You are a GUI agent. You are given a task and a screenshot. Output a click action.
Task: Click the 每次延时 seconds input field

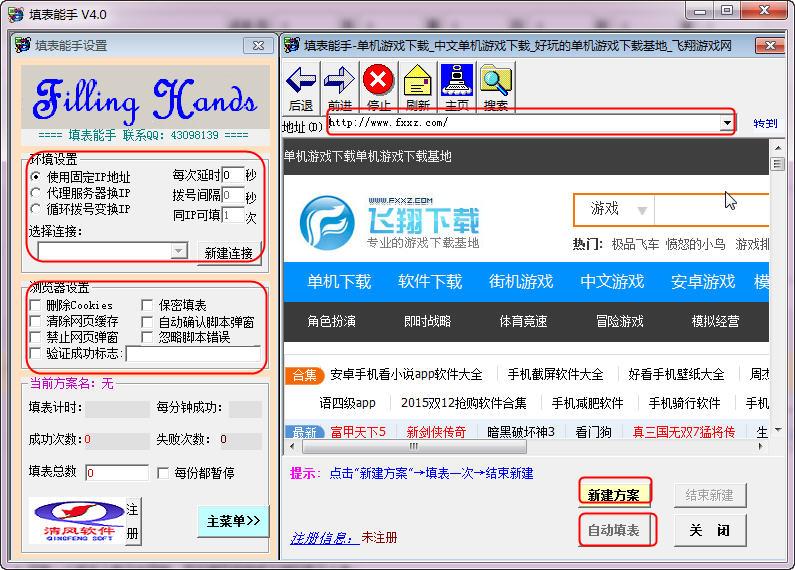pos(233,175)
